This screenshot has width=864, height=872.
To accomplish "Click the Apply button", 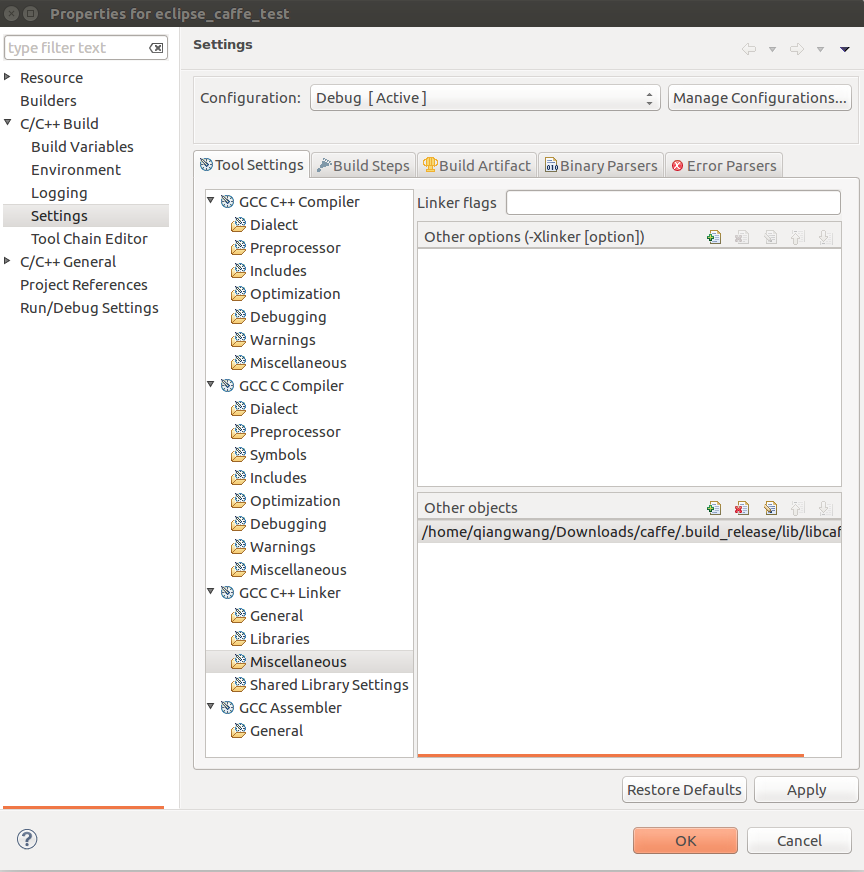I will click(x=806, y=790).
